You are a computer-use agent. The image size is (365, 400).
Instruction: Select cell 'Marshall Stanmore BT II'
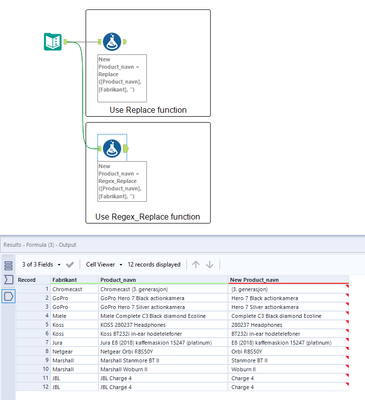[163, 360]
